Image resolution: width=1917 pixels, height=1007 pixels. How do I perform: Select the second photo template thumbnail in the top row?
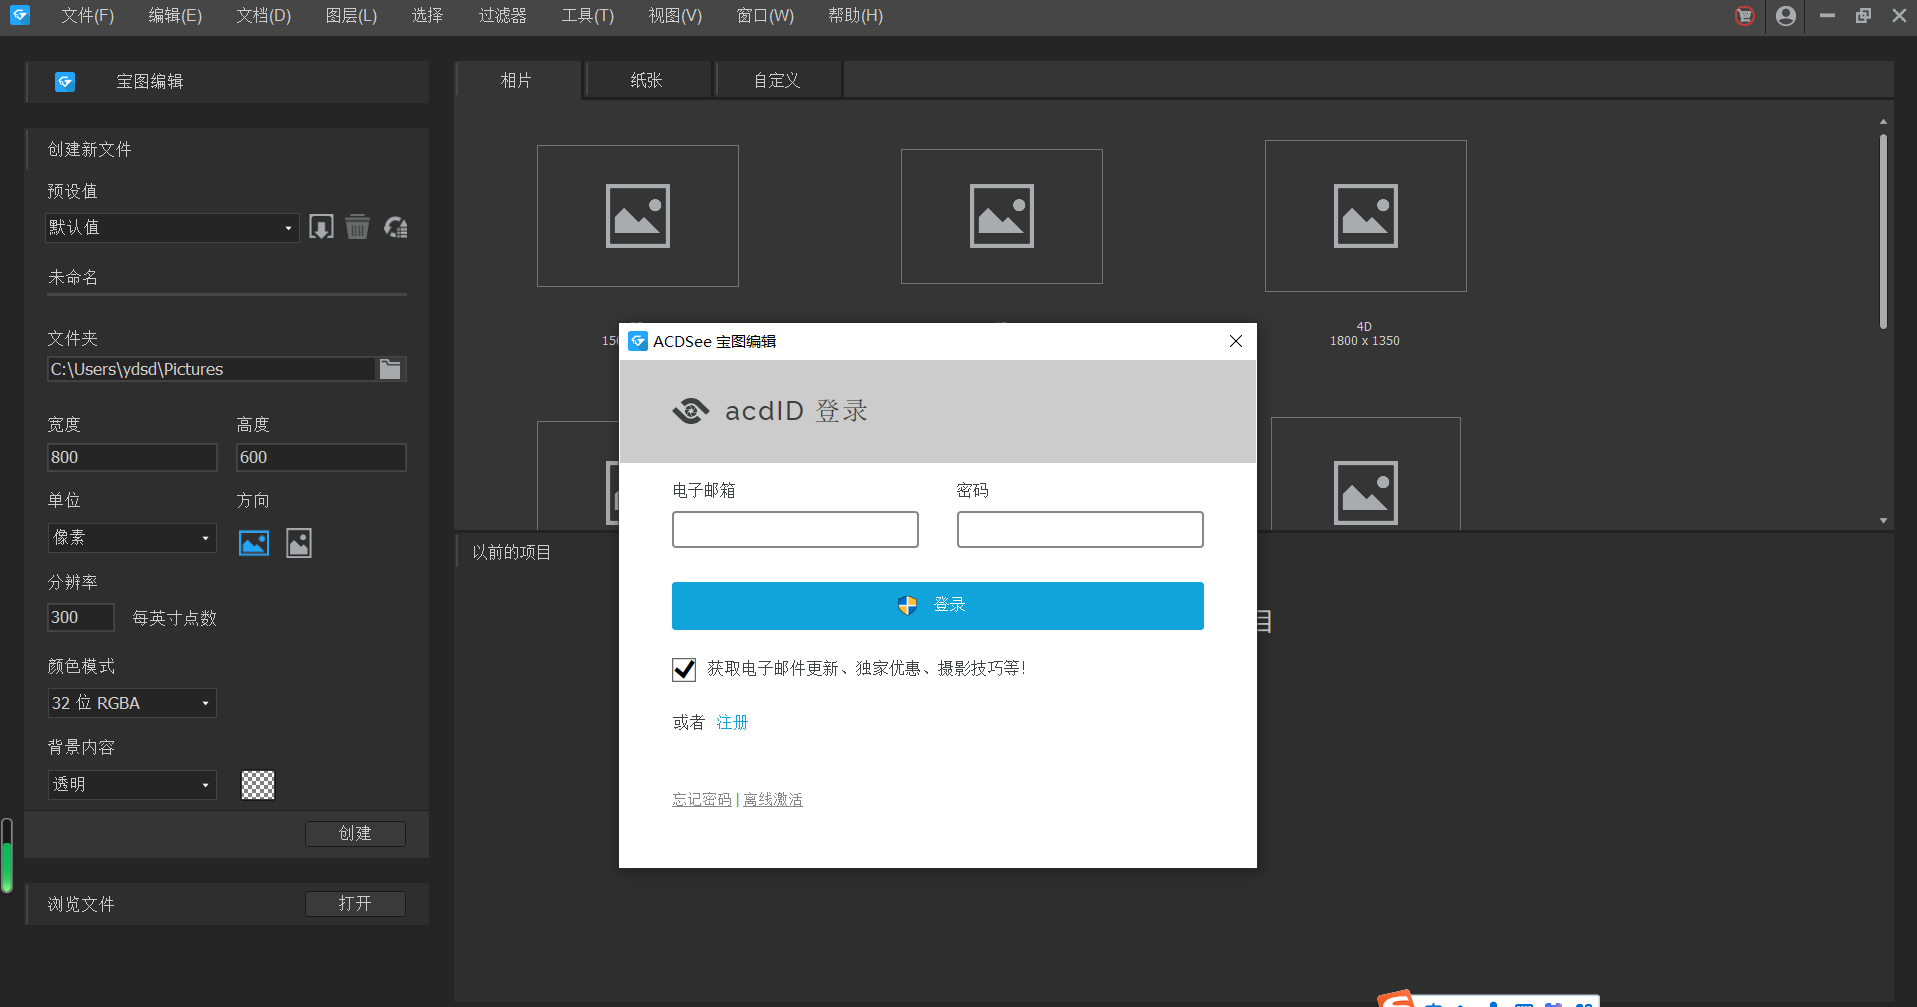click(x=1002, y=216)
